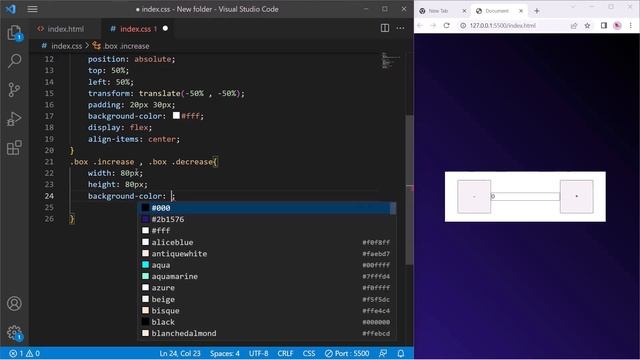Change line endings via CRLF
640x360 pixels.
[285, 353]
